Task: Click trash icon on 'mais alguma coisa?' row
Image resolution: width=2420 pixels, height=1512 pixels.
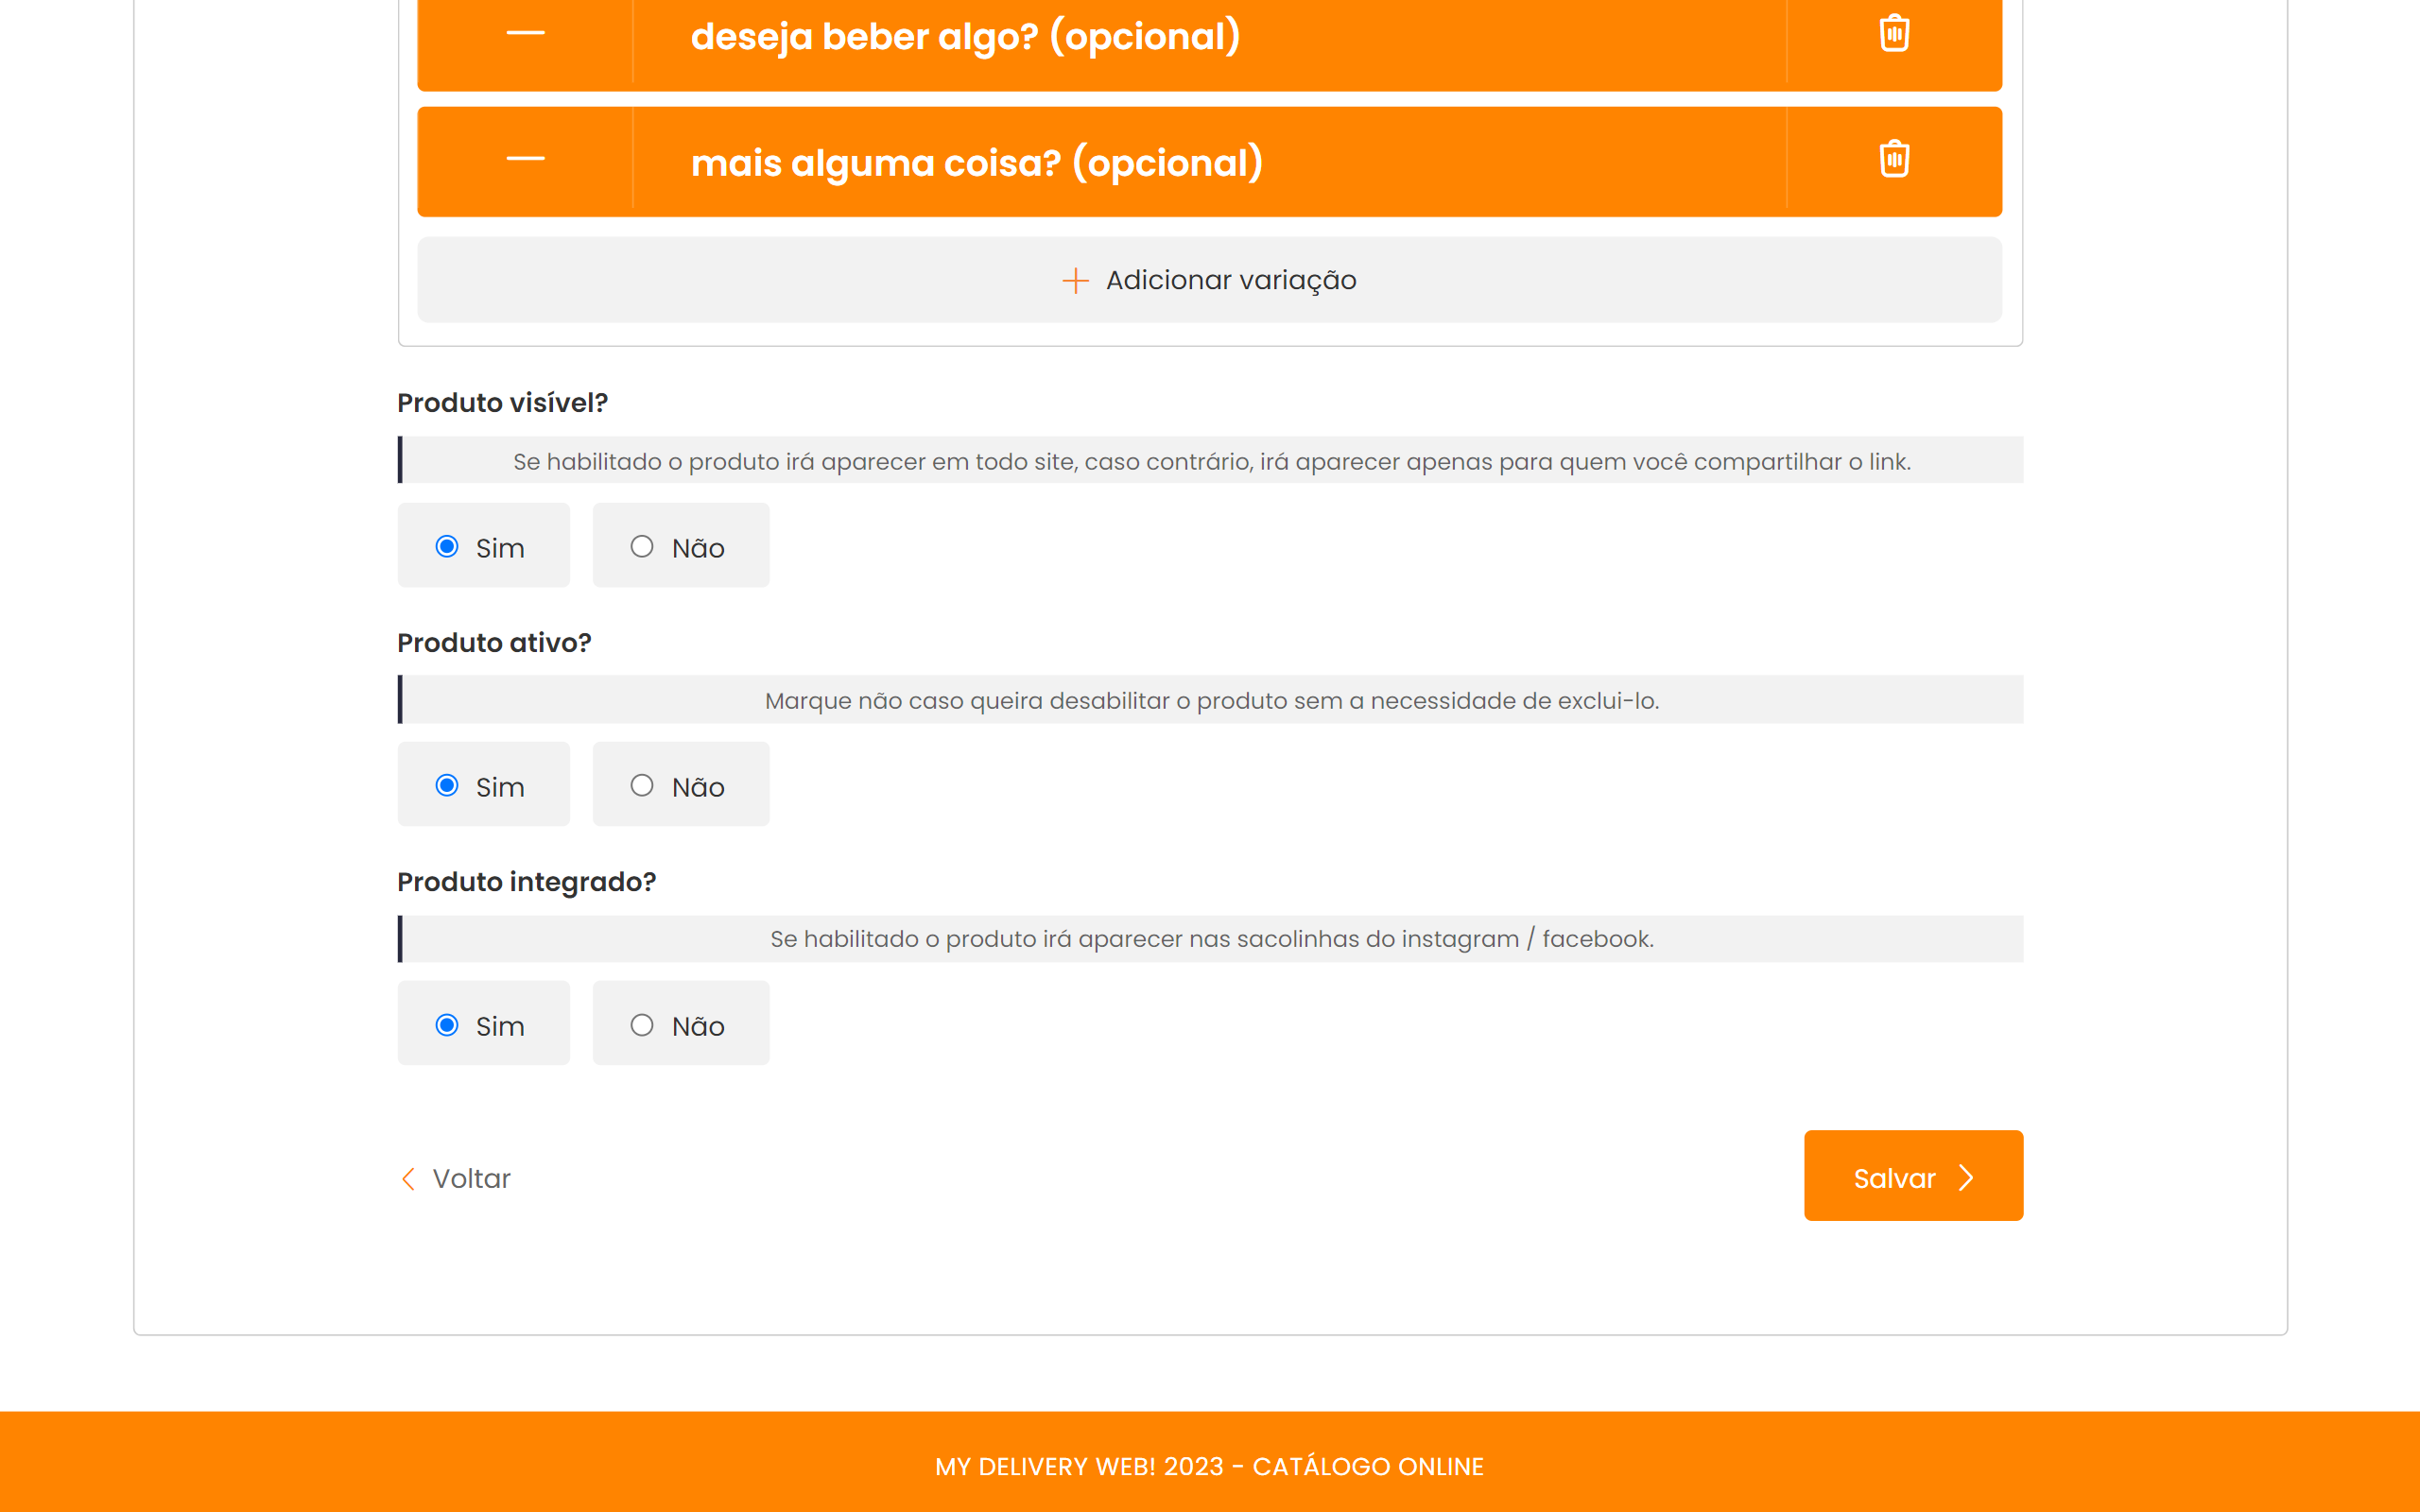Action: click(1894, 159)
